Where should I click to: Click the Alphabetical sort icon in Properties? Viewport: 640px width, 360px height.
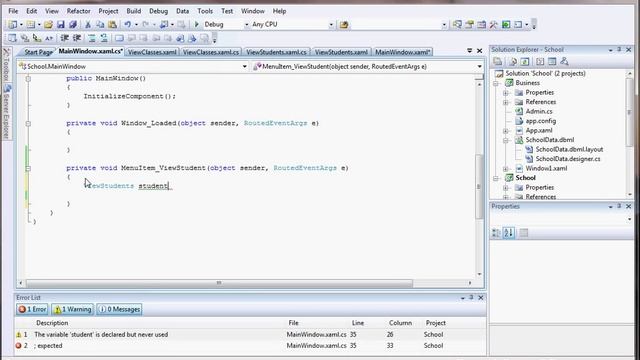pyautogui.click(x=509, y=233)
